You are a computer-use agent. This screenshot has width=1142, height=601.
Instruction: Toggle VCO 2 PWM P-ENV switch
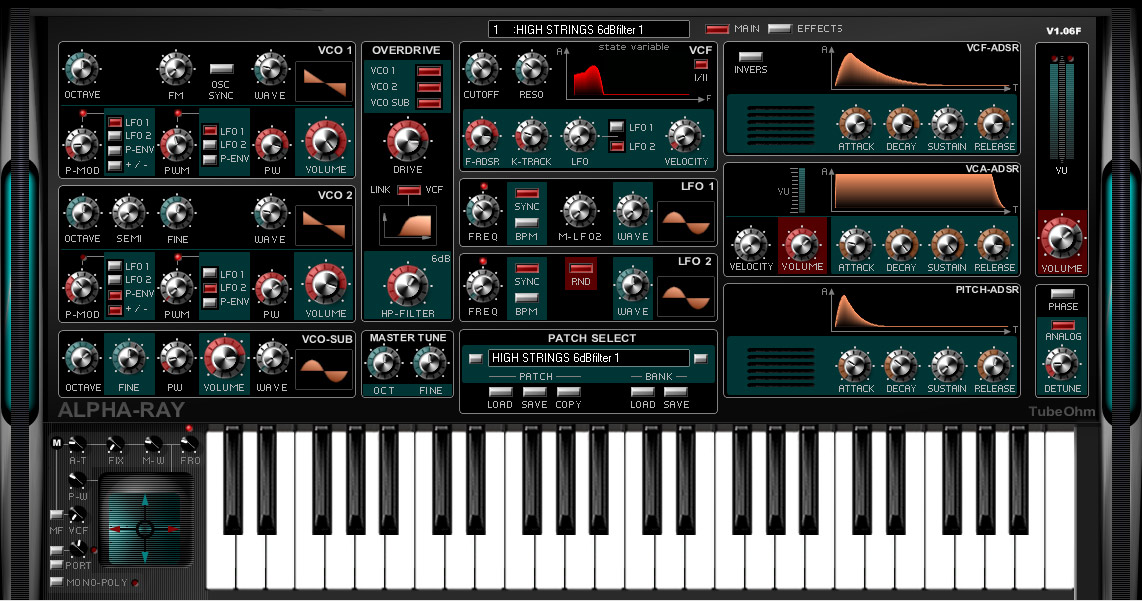(x=210, y=302)
